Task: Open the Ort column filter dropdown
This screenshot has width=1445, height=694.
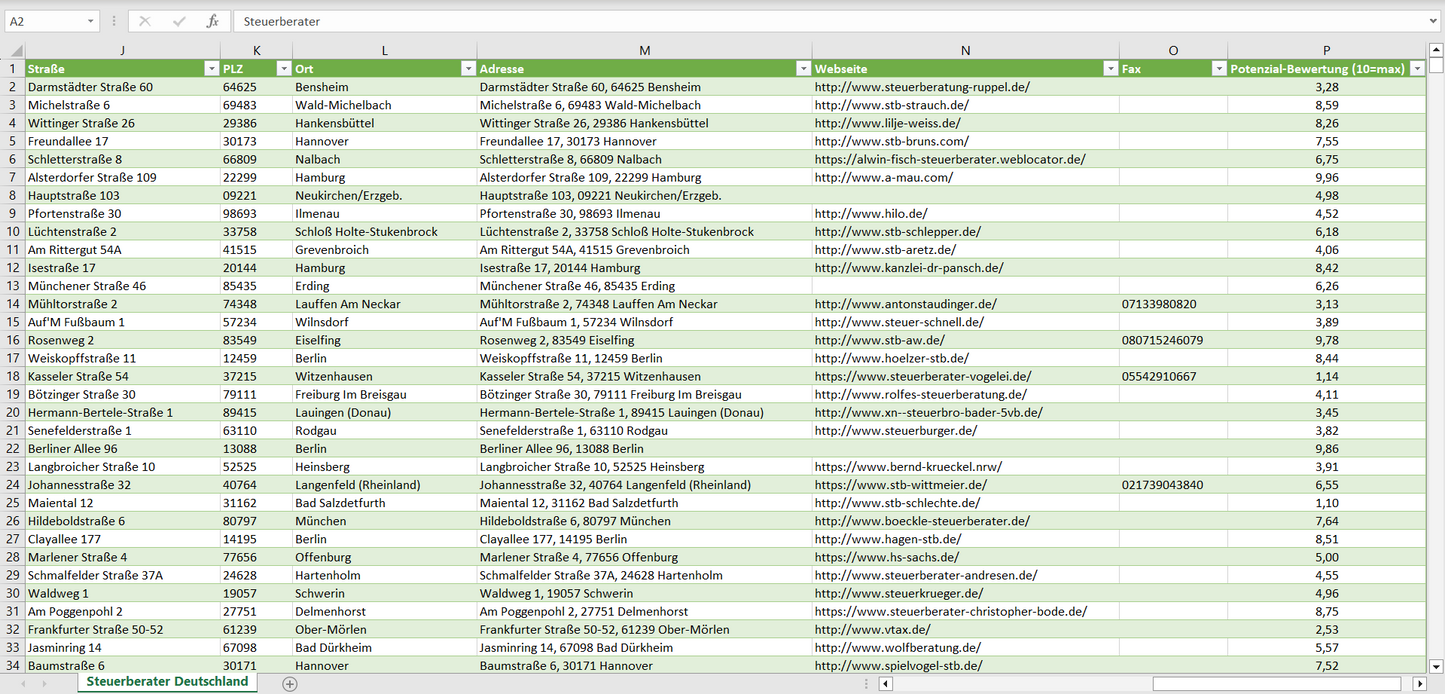Action: tap(467, 69)
